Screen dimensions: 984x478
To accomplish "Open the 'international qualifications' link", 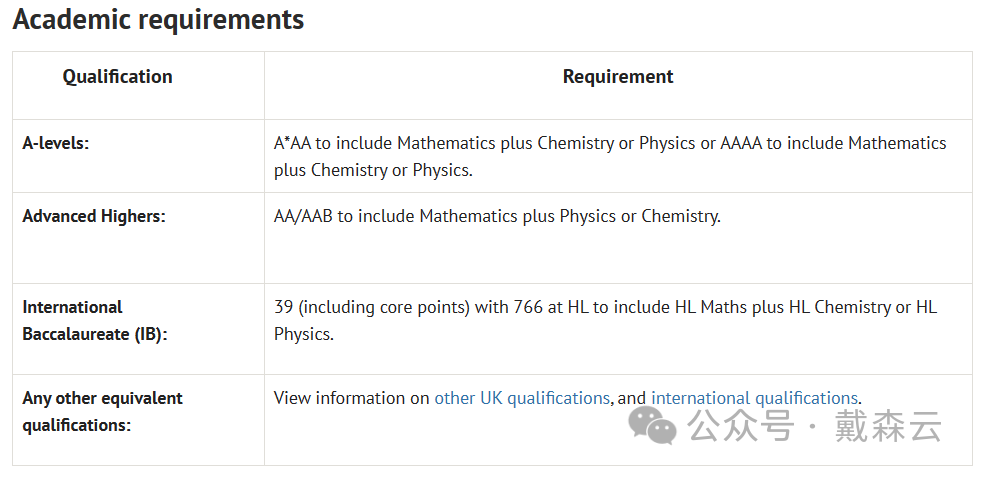I will click(x=754, y=398).
